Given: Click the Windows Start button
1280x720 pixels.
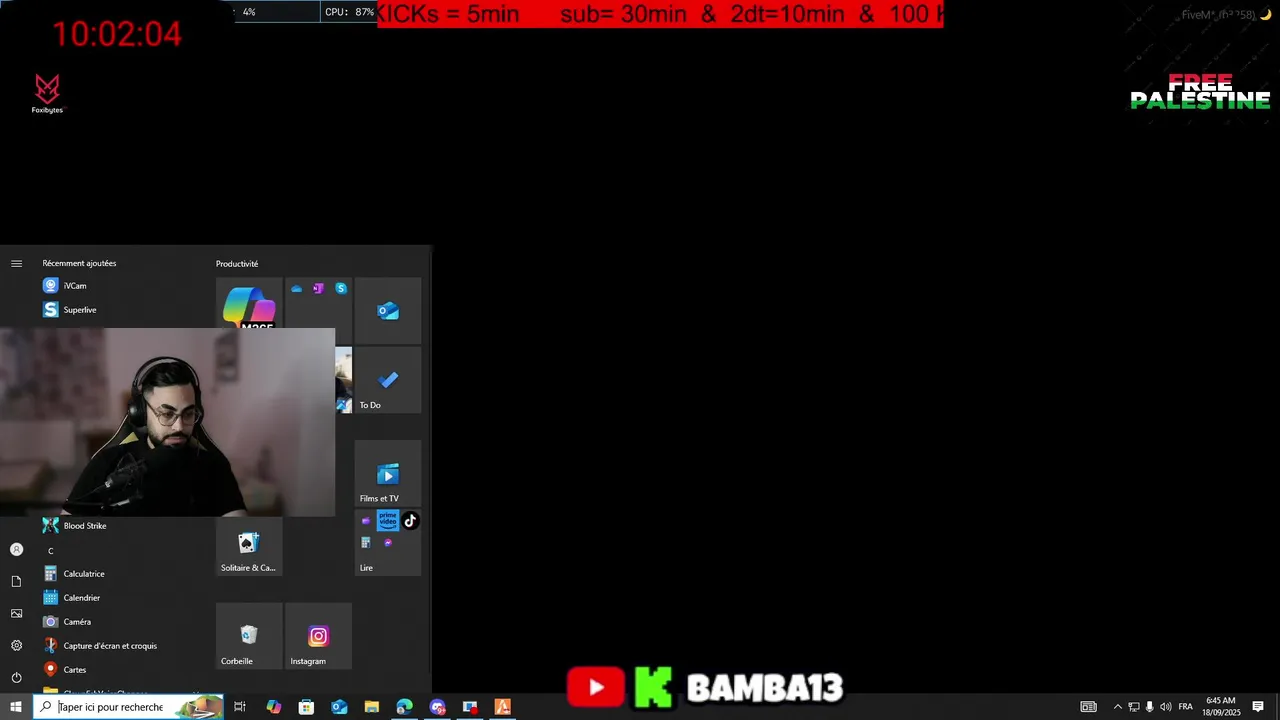Looking at the screenshot, I should (x=16, y=707).
